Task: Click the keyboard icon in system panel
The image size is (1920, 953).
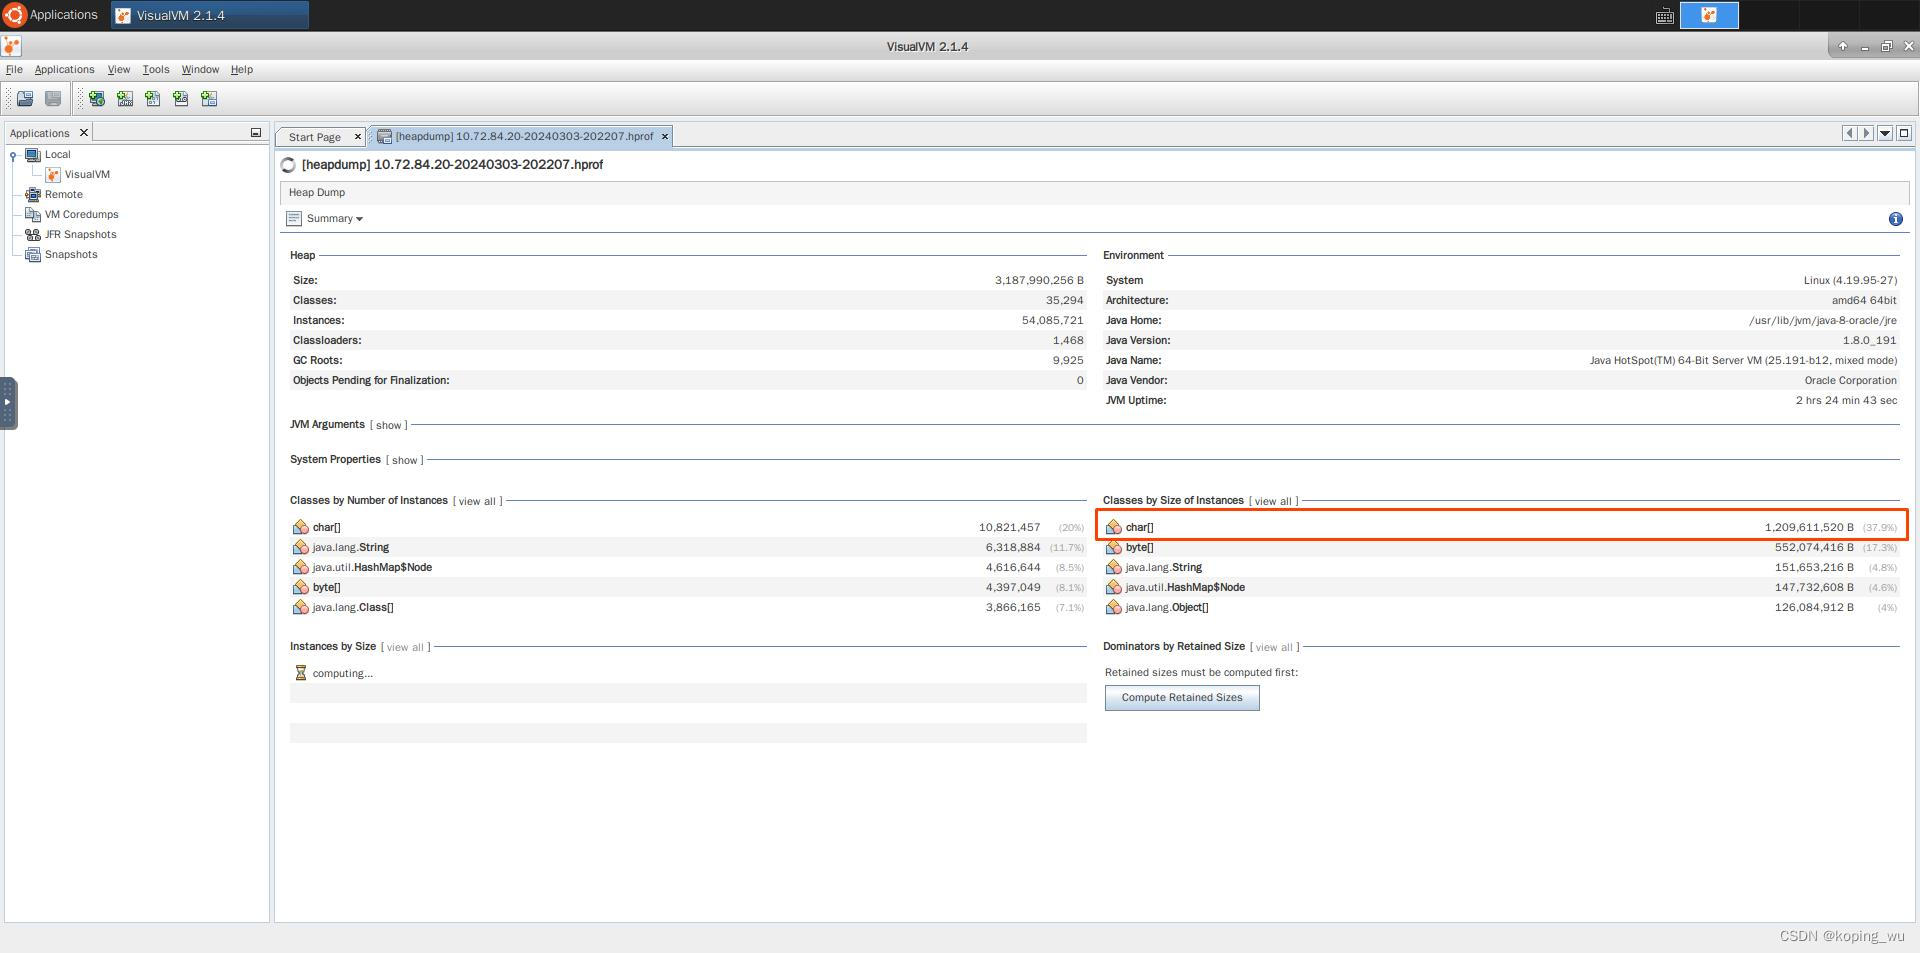Action: 1665,16
